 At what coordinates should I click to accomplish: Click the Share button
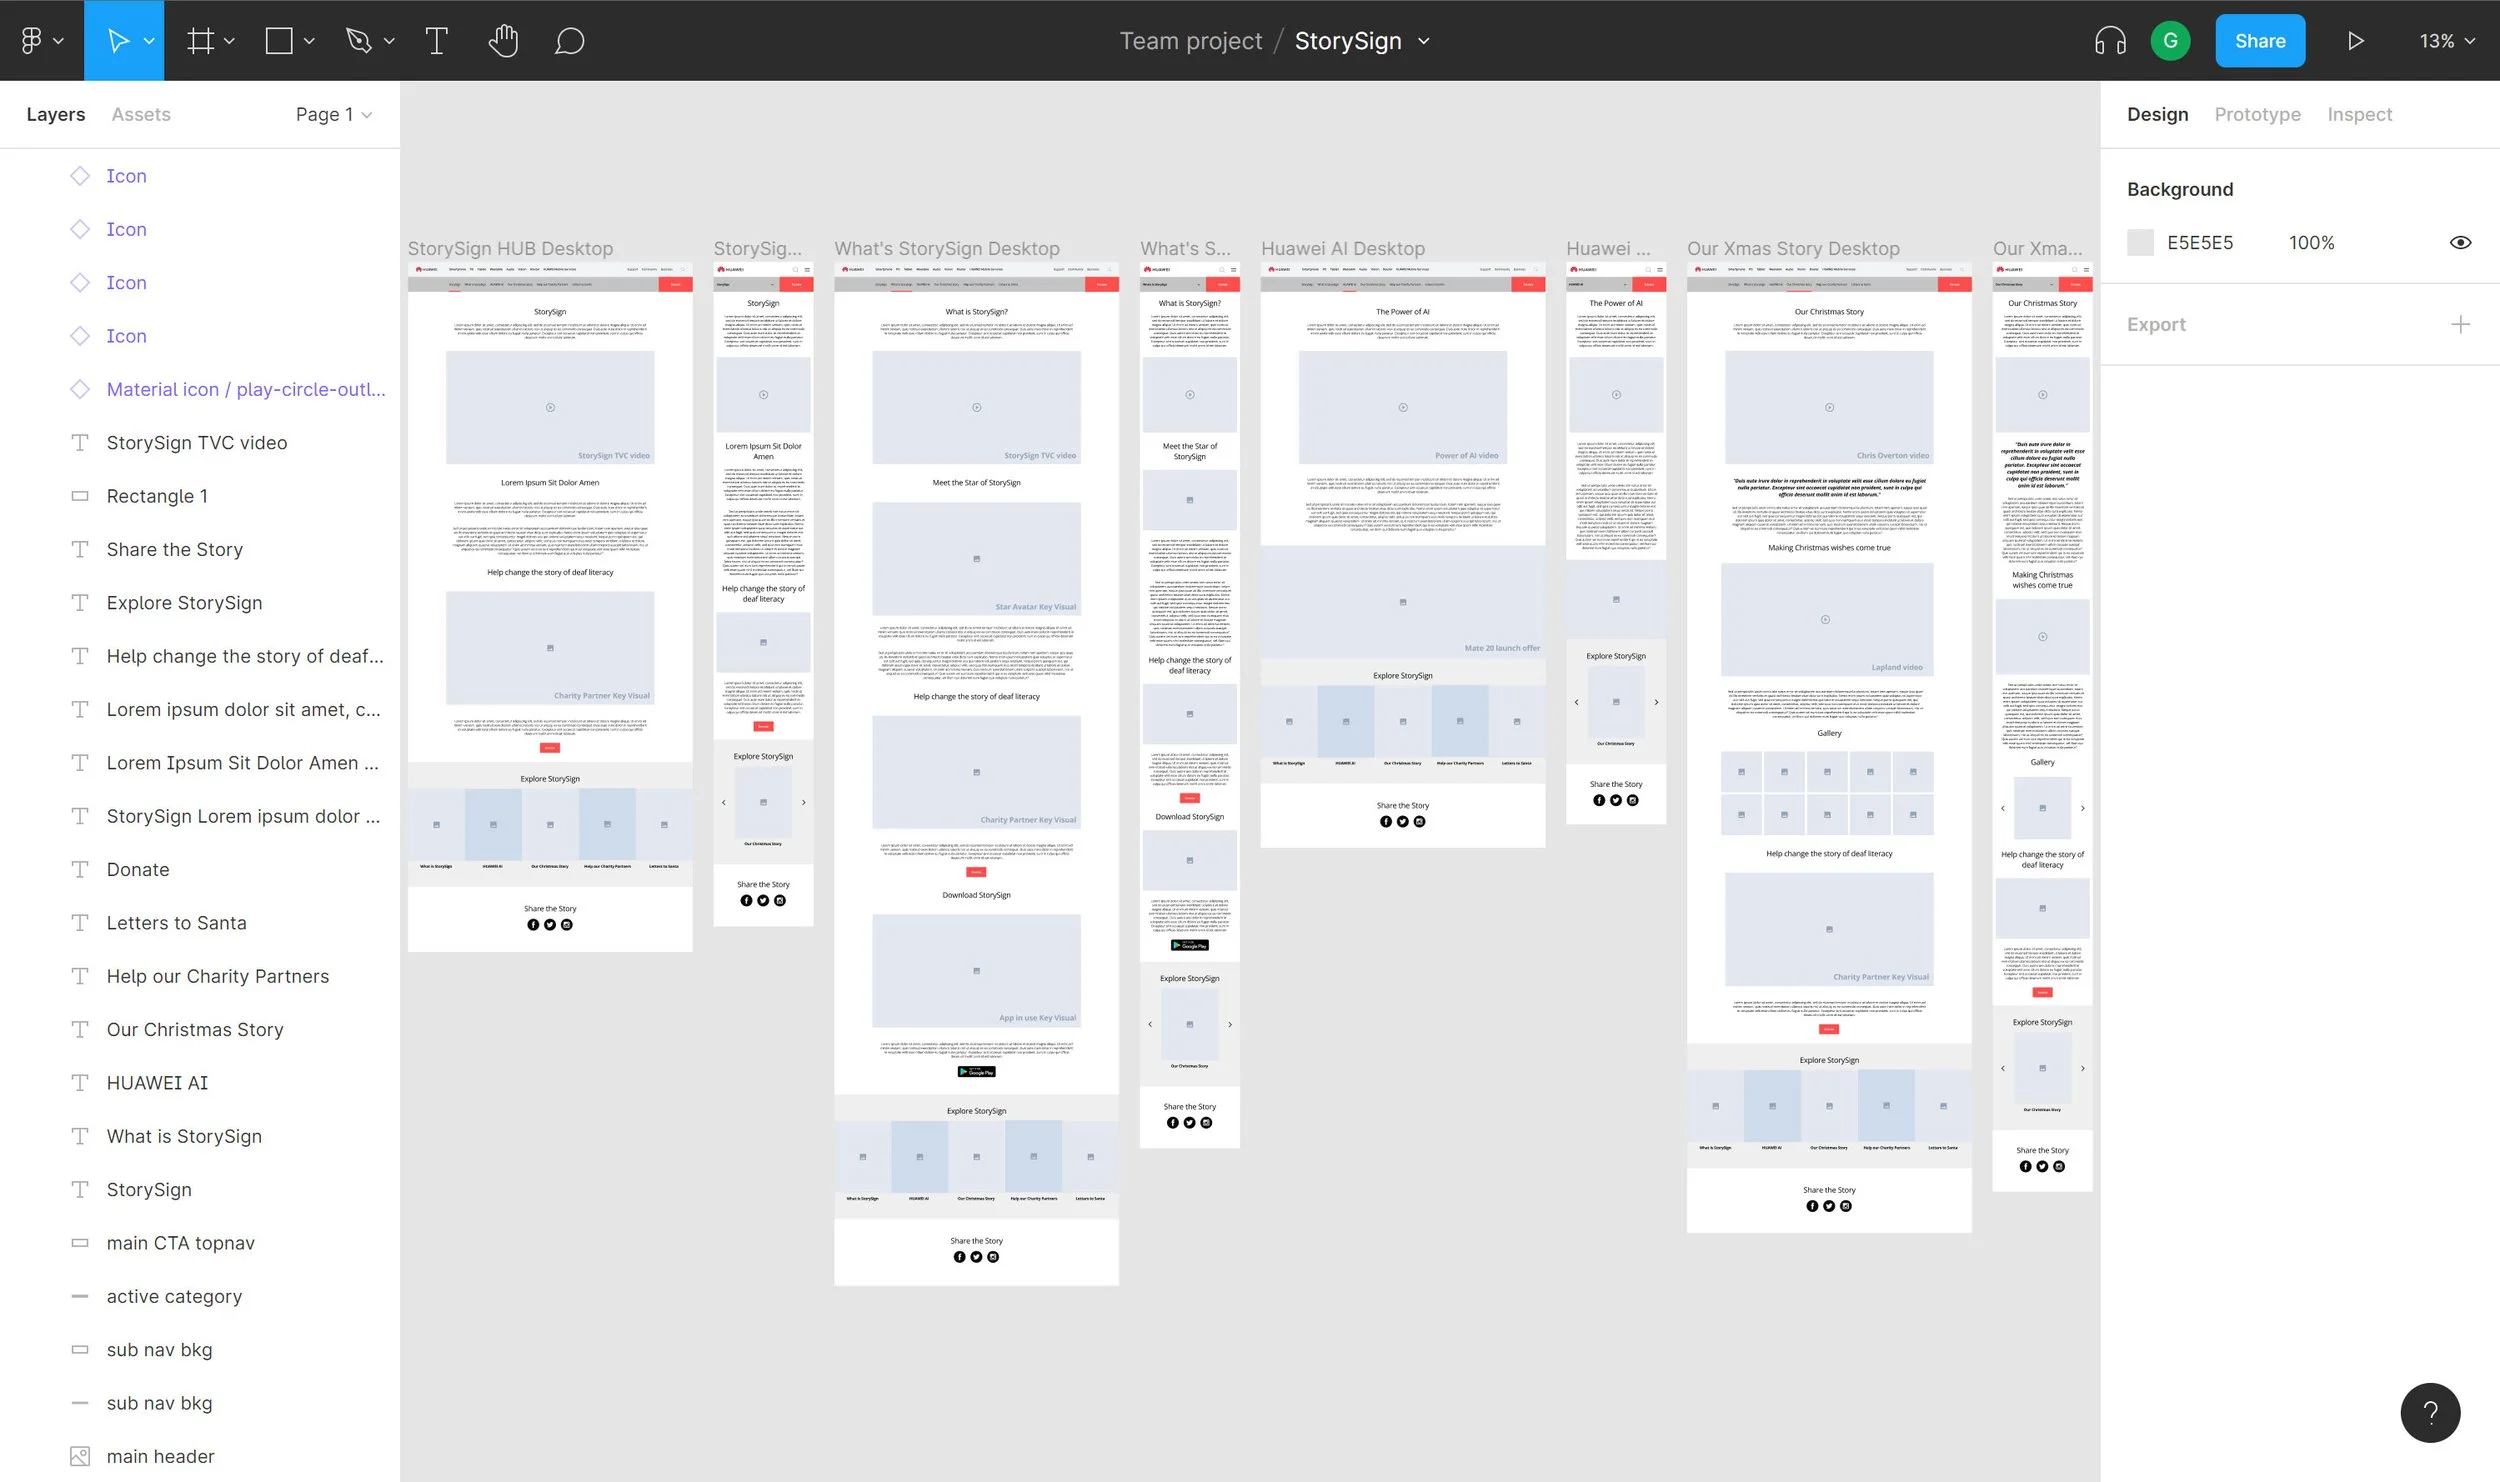[x=2259, y=41]
